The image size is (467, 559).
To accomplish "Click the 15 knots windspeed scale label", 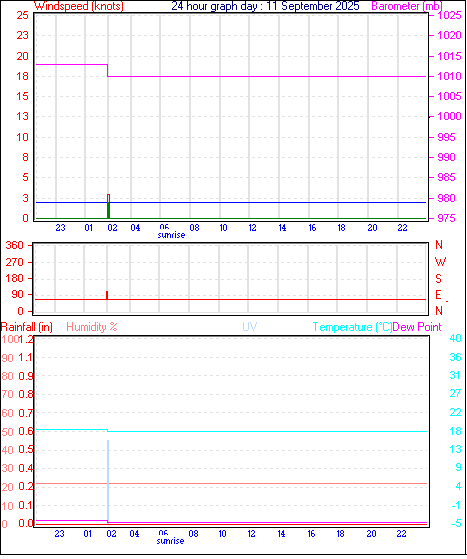I will point(22,96).
